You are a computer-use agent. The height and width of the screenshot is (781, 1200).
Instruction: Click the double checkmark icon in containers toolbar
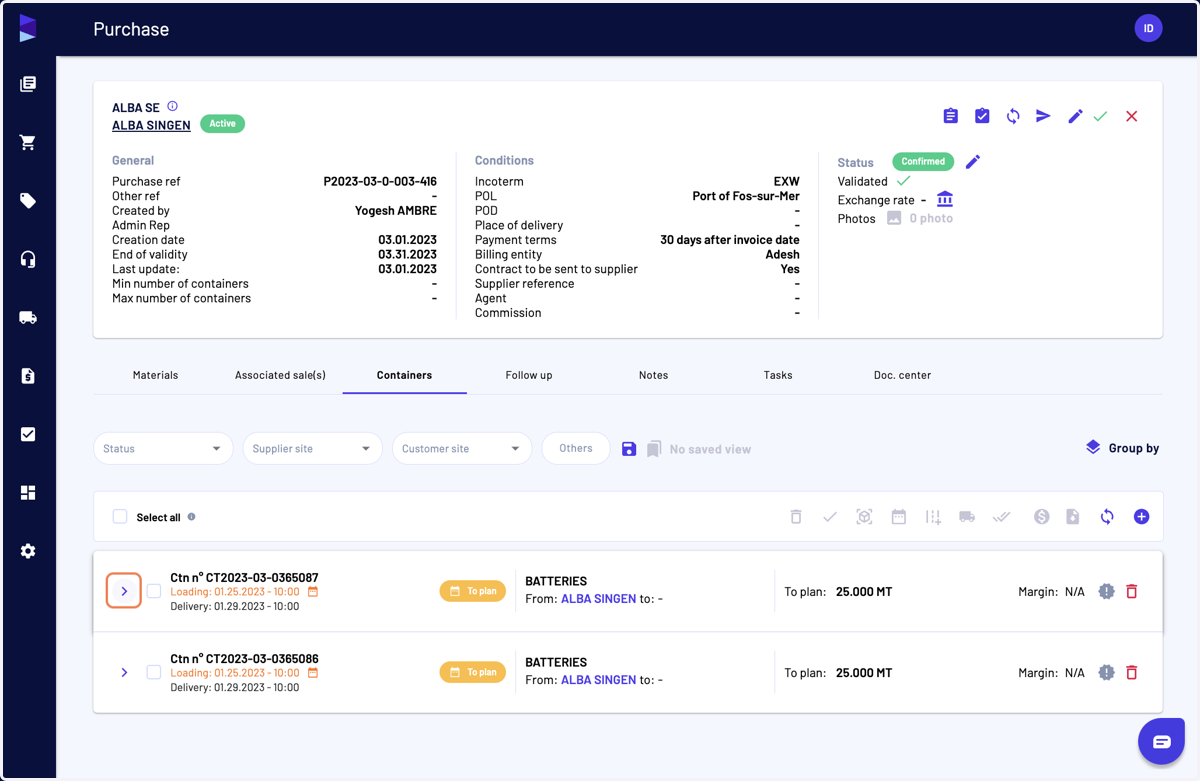click(x=1001, y=517)
